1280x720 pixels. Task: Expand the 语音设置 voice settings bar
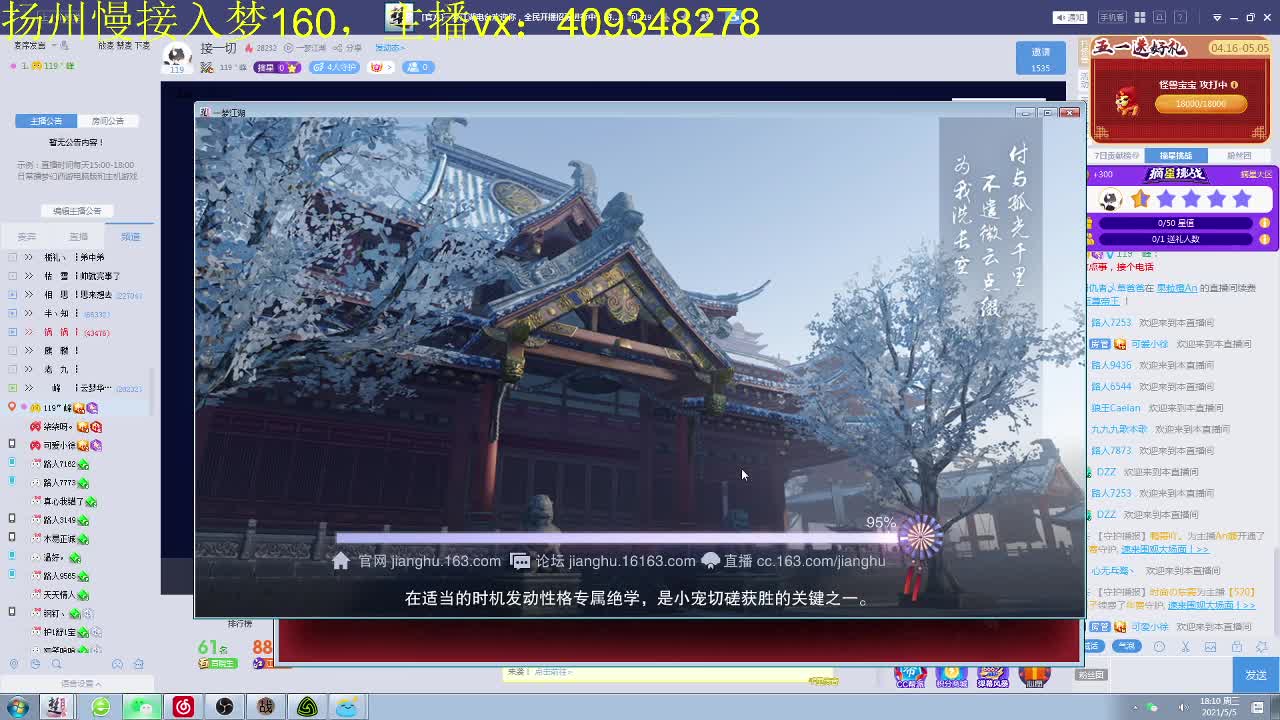[x=82, y=684]
